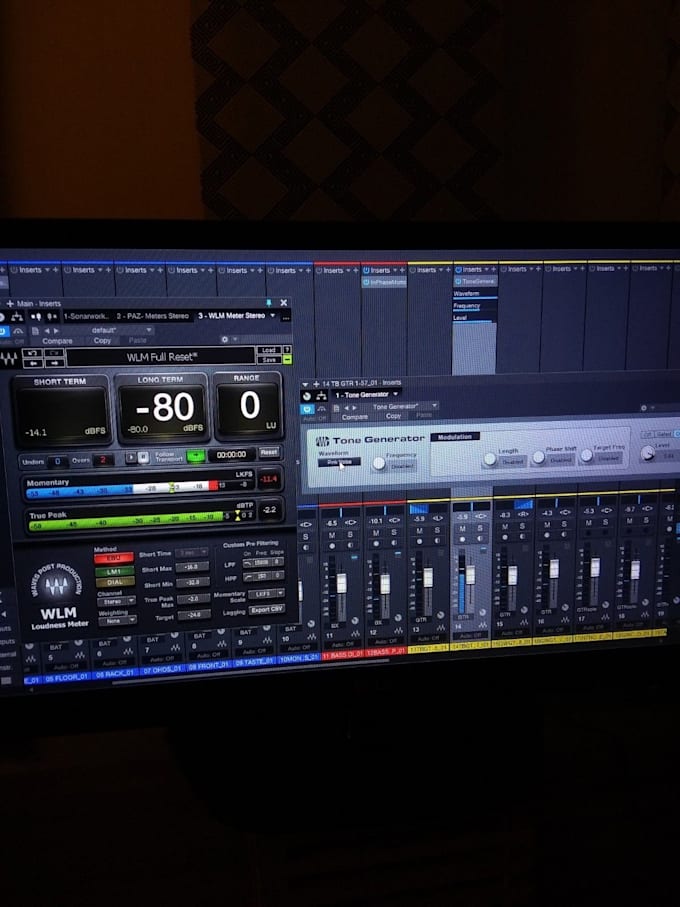Select DIAL method button
This screenshot has height=907, width=680.
coord(115,582)
